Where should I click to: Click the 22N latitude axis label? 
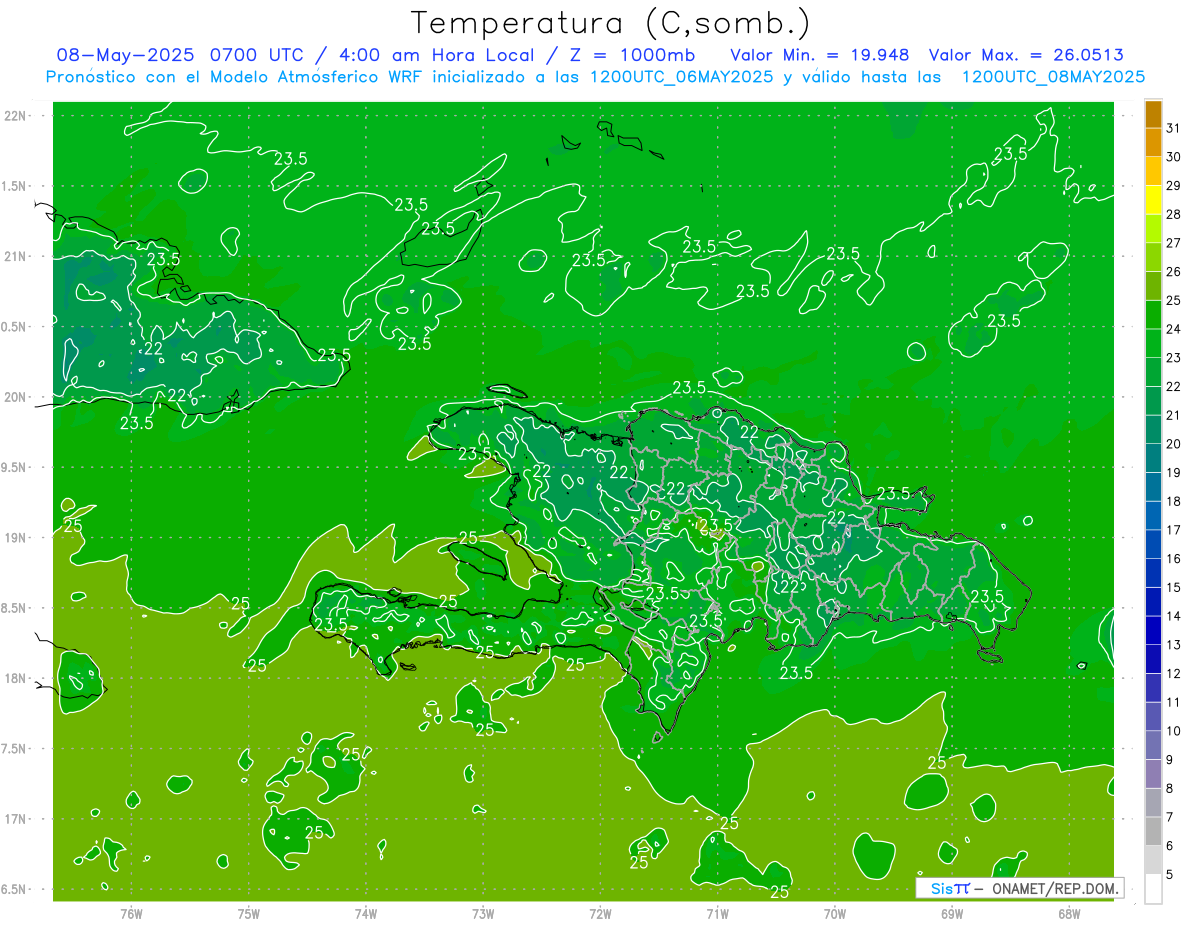(17, 116)
